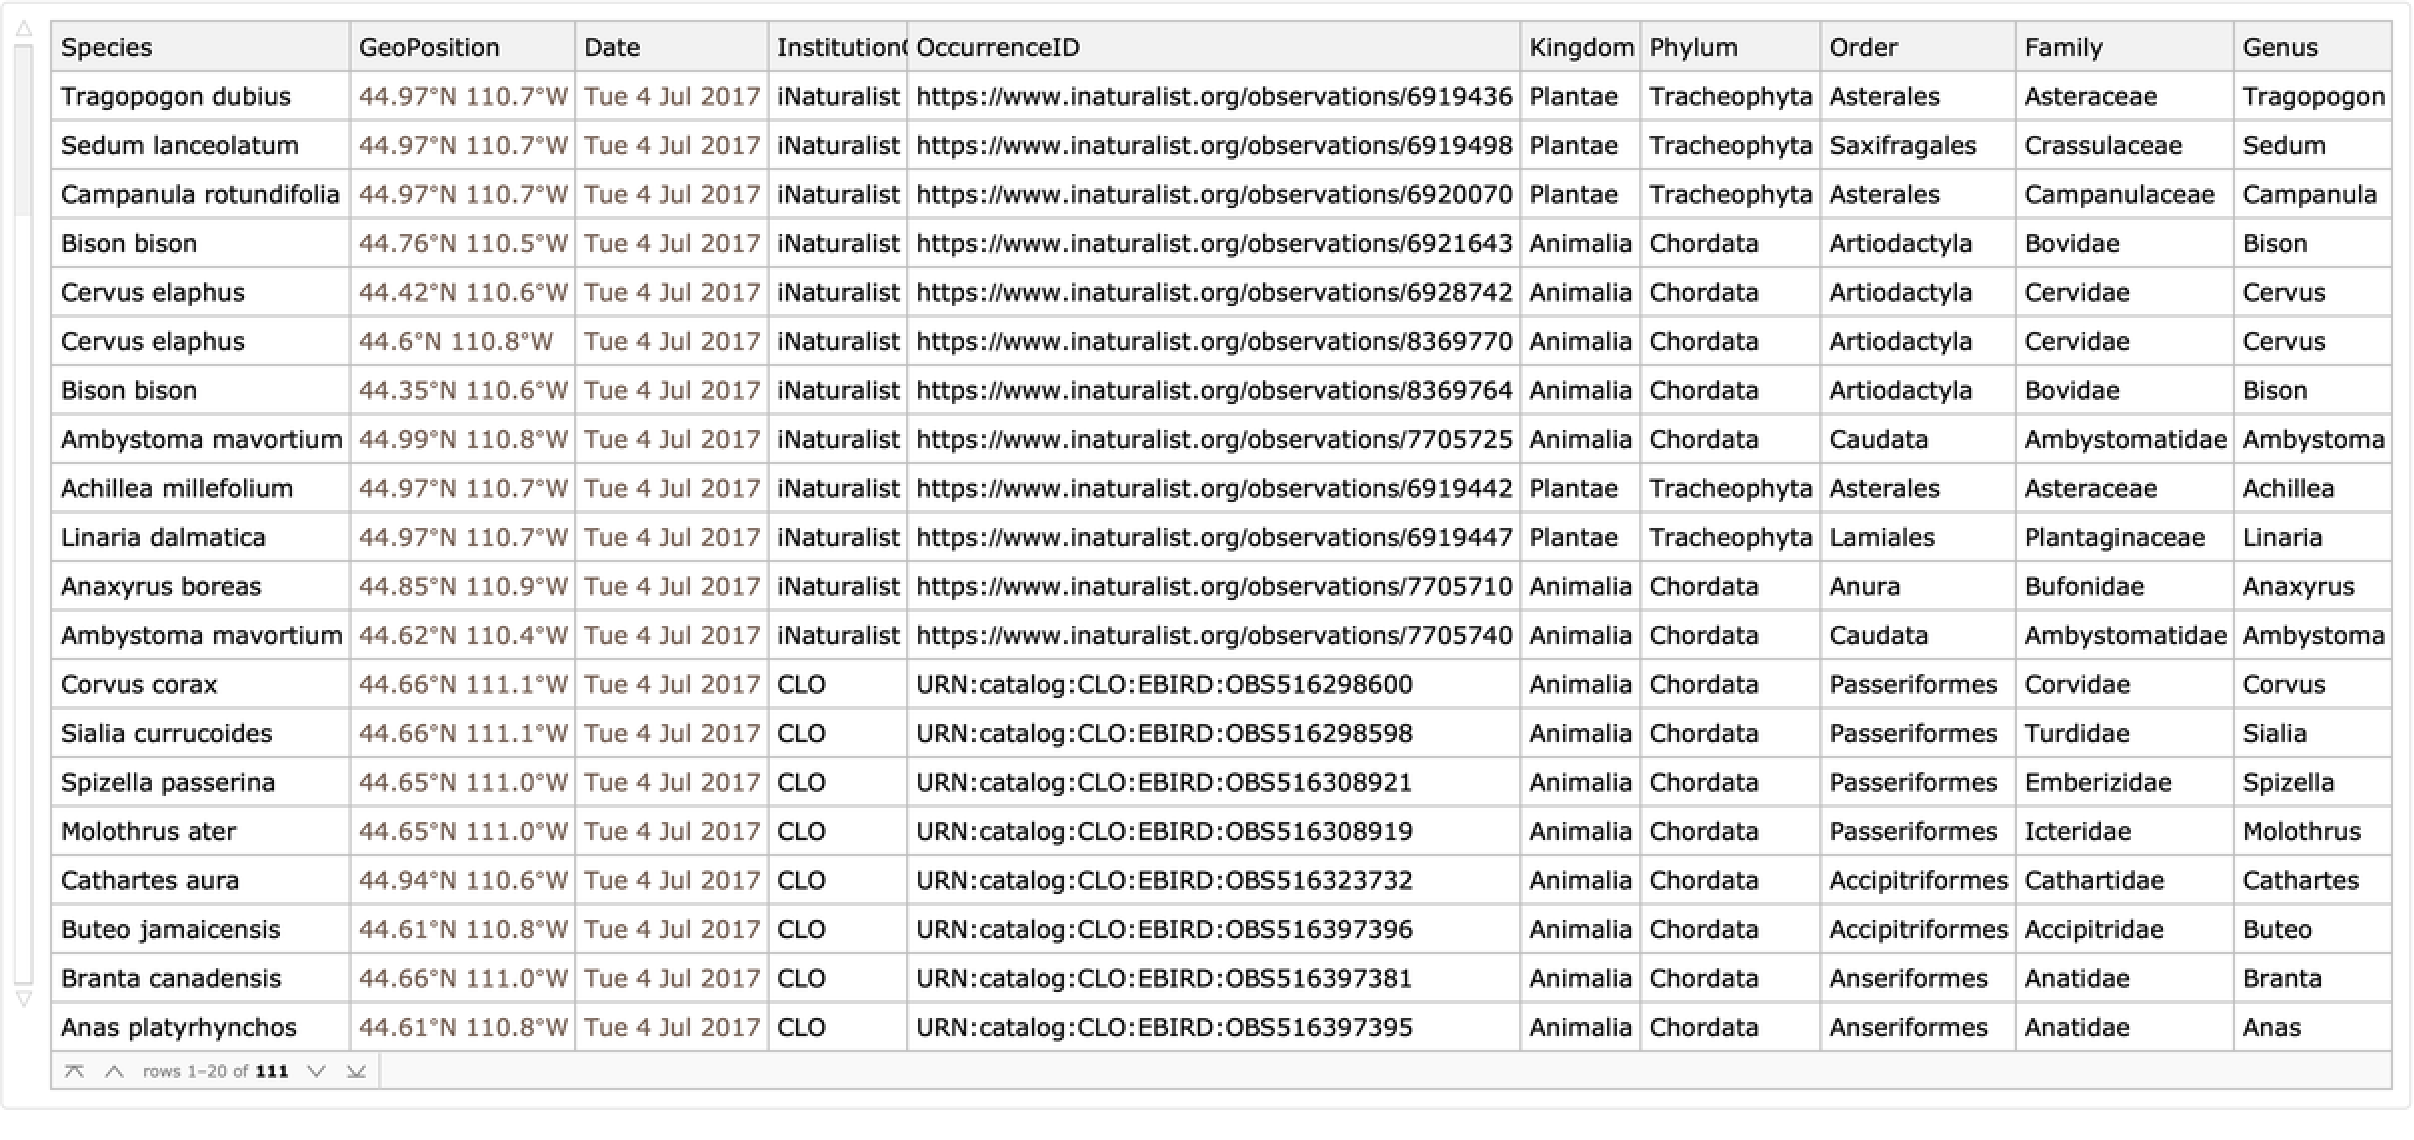This screenshot has width=2414, height=1140.
Task: Click the GeoPosition column header
Action: pos(429,47)
